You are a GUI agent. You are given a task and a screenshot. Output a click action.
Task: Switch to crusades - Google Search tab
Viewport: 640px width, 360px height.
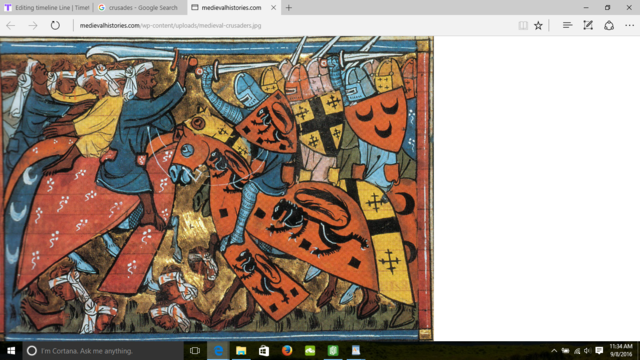pyautogui.click(x=140, y=7)
